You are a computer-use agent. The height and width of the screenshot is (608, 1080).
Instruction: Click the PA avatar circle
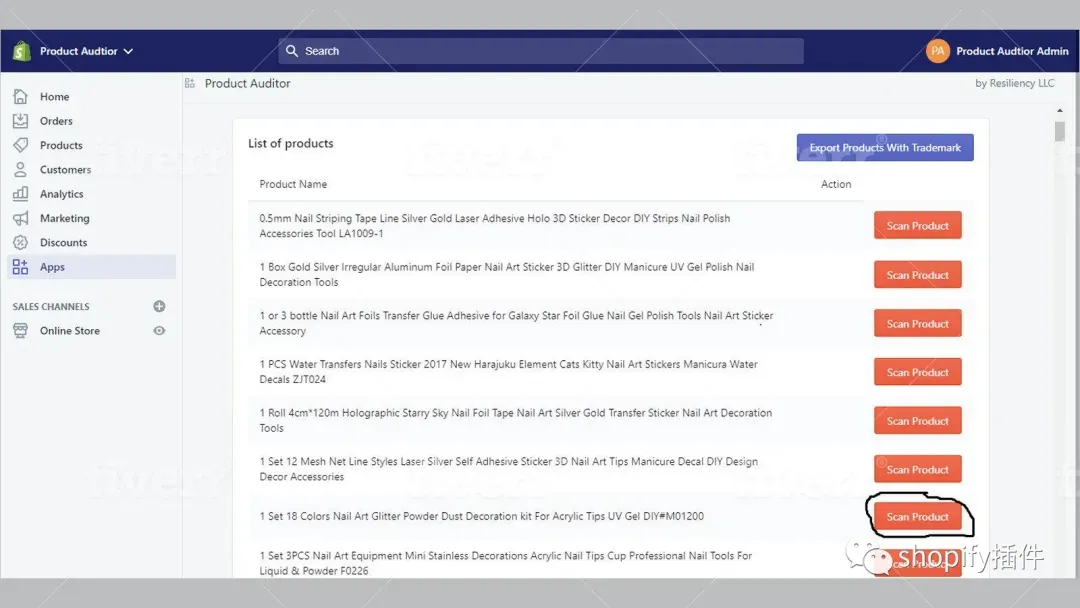click(x=937, y=51)
